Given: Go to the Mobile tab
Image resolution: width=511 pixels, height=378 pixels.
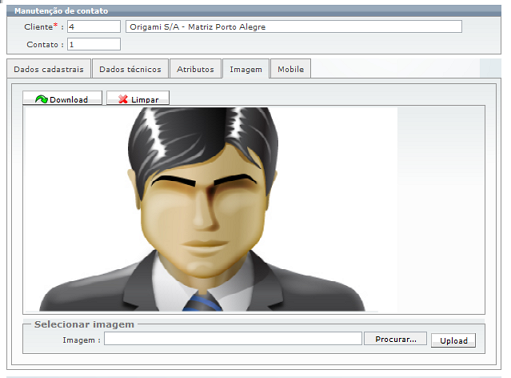Looking at the screenshot, I should point(291,69).
